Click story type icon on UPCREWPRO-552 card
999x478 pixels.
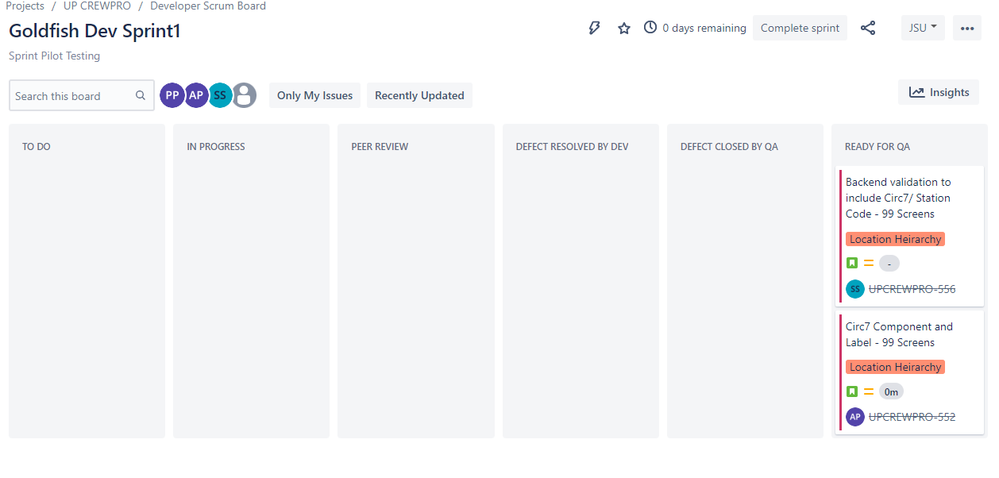coord(852,391)
